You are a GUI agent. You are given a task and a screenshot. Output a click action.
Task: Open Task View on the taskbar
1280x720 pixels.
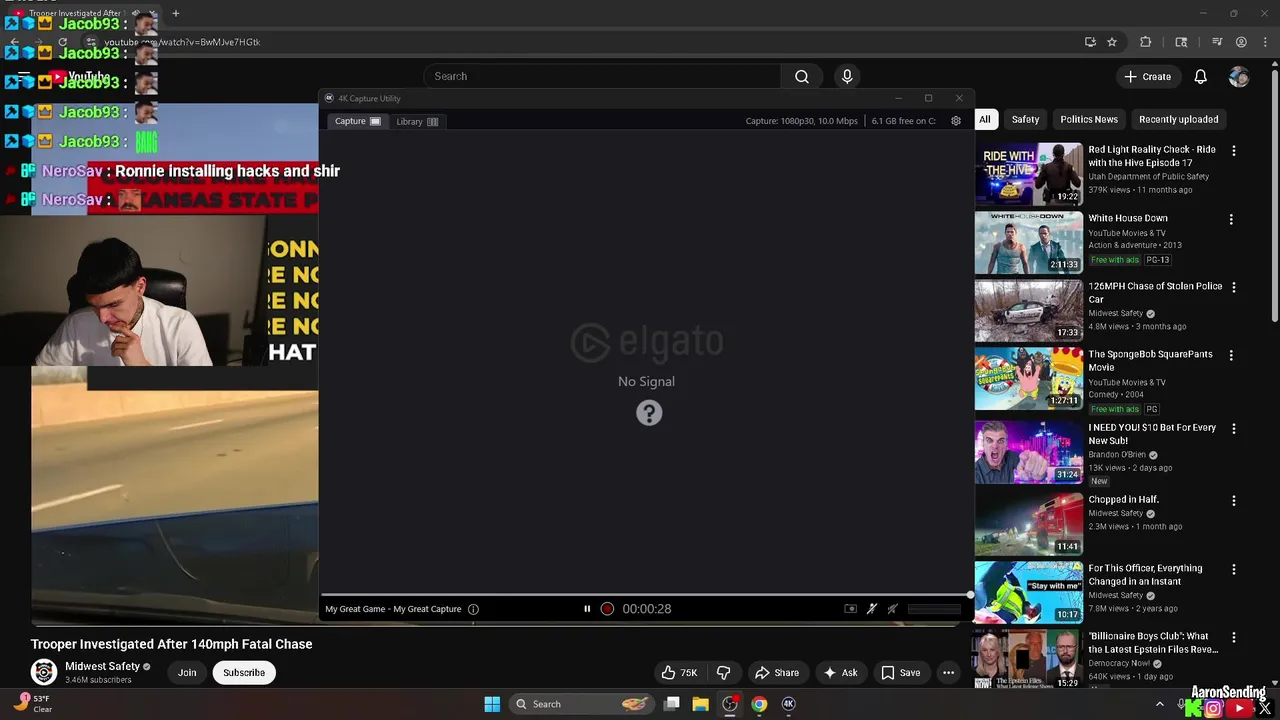point(672,704)
